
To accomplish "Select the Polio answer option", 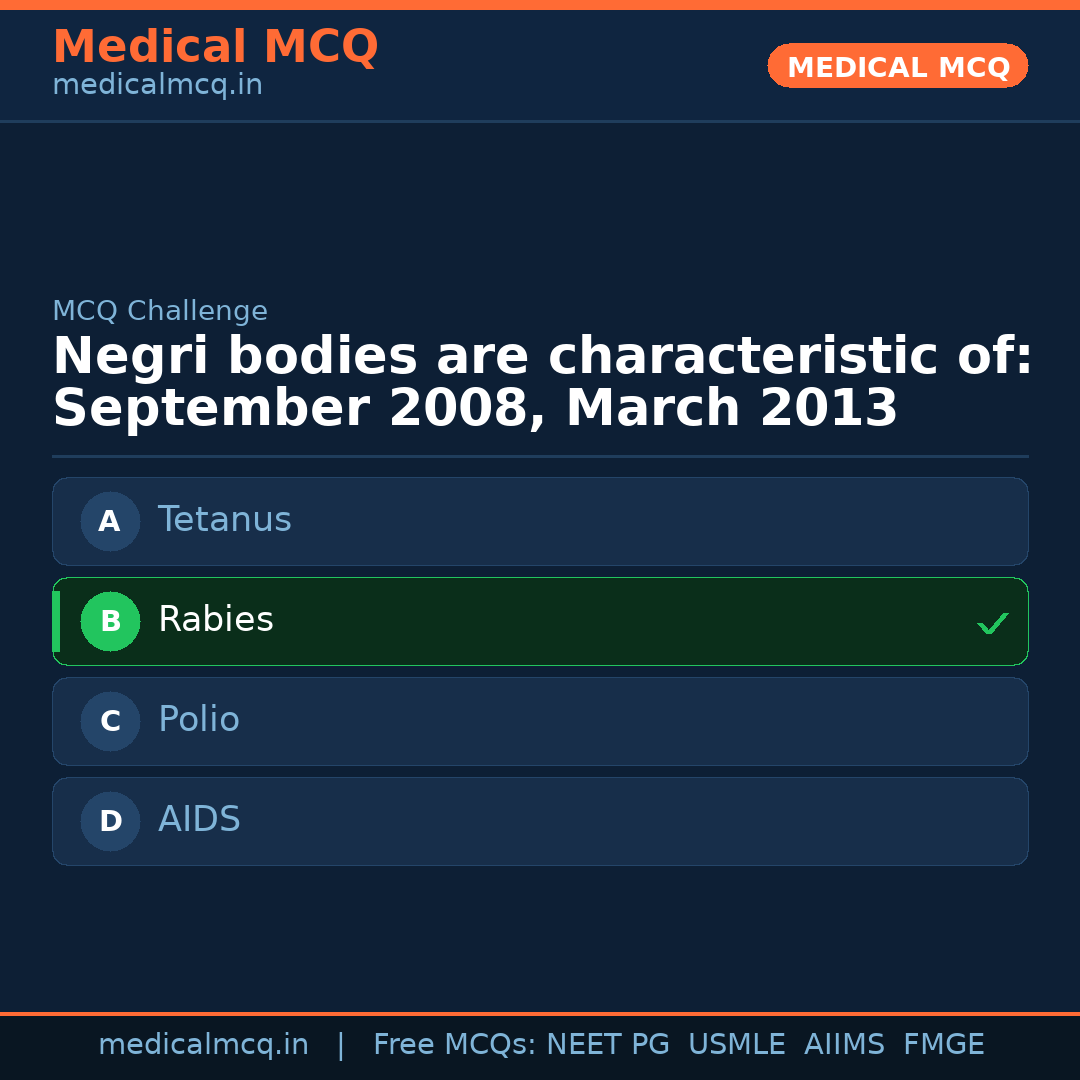I will tap(540, 721).
